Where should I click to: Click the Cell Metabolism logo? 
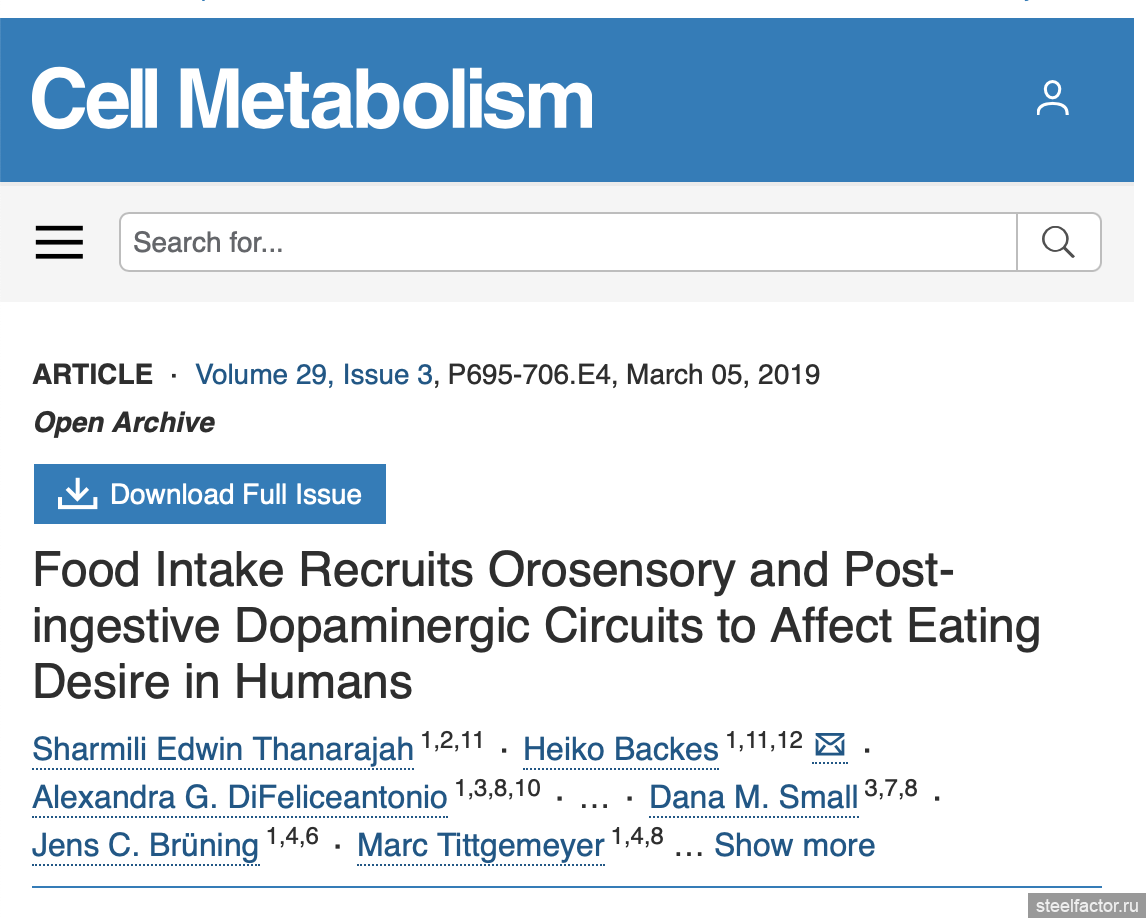312,99
